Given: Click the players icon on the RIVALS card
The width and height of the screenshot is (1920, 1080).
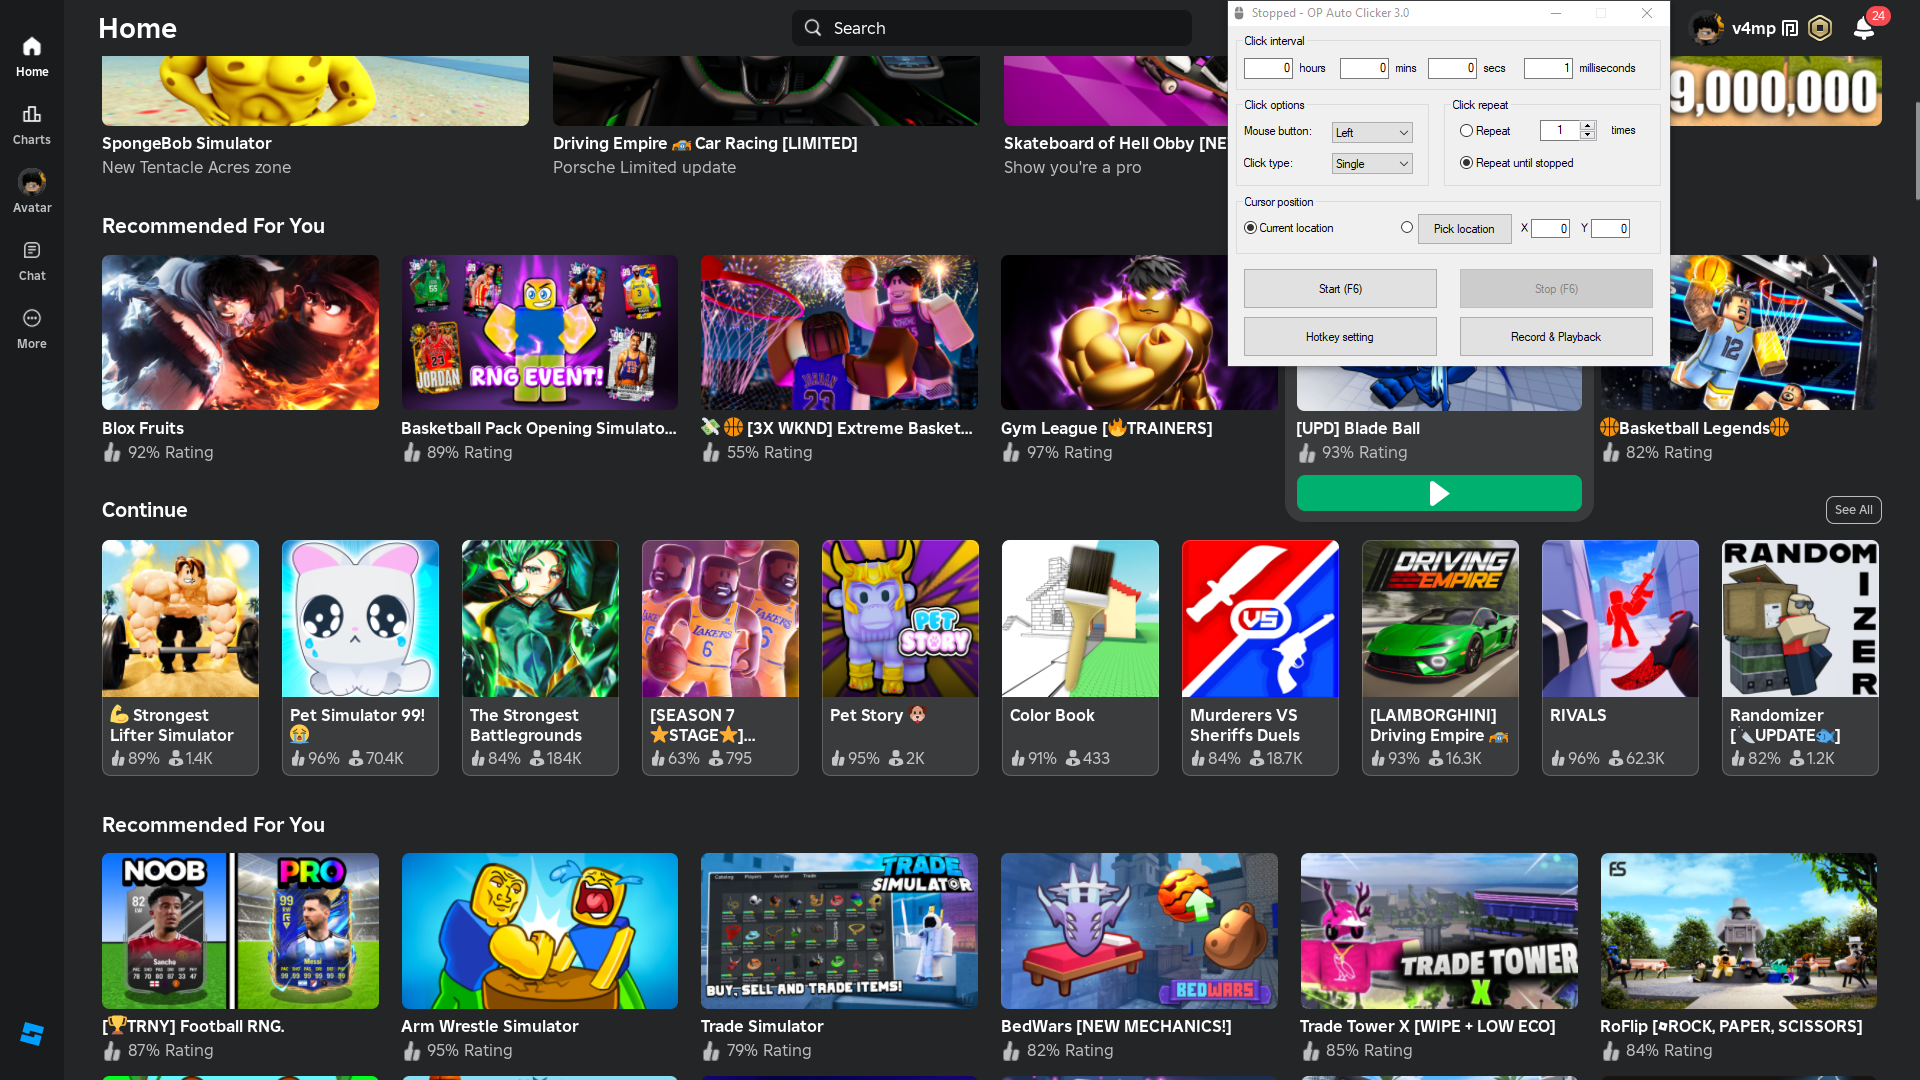Looking at the screenshot, I should (x=1616, y=759).
